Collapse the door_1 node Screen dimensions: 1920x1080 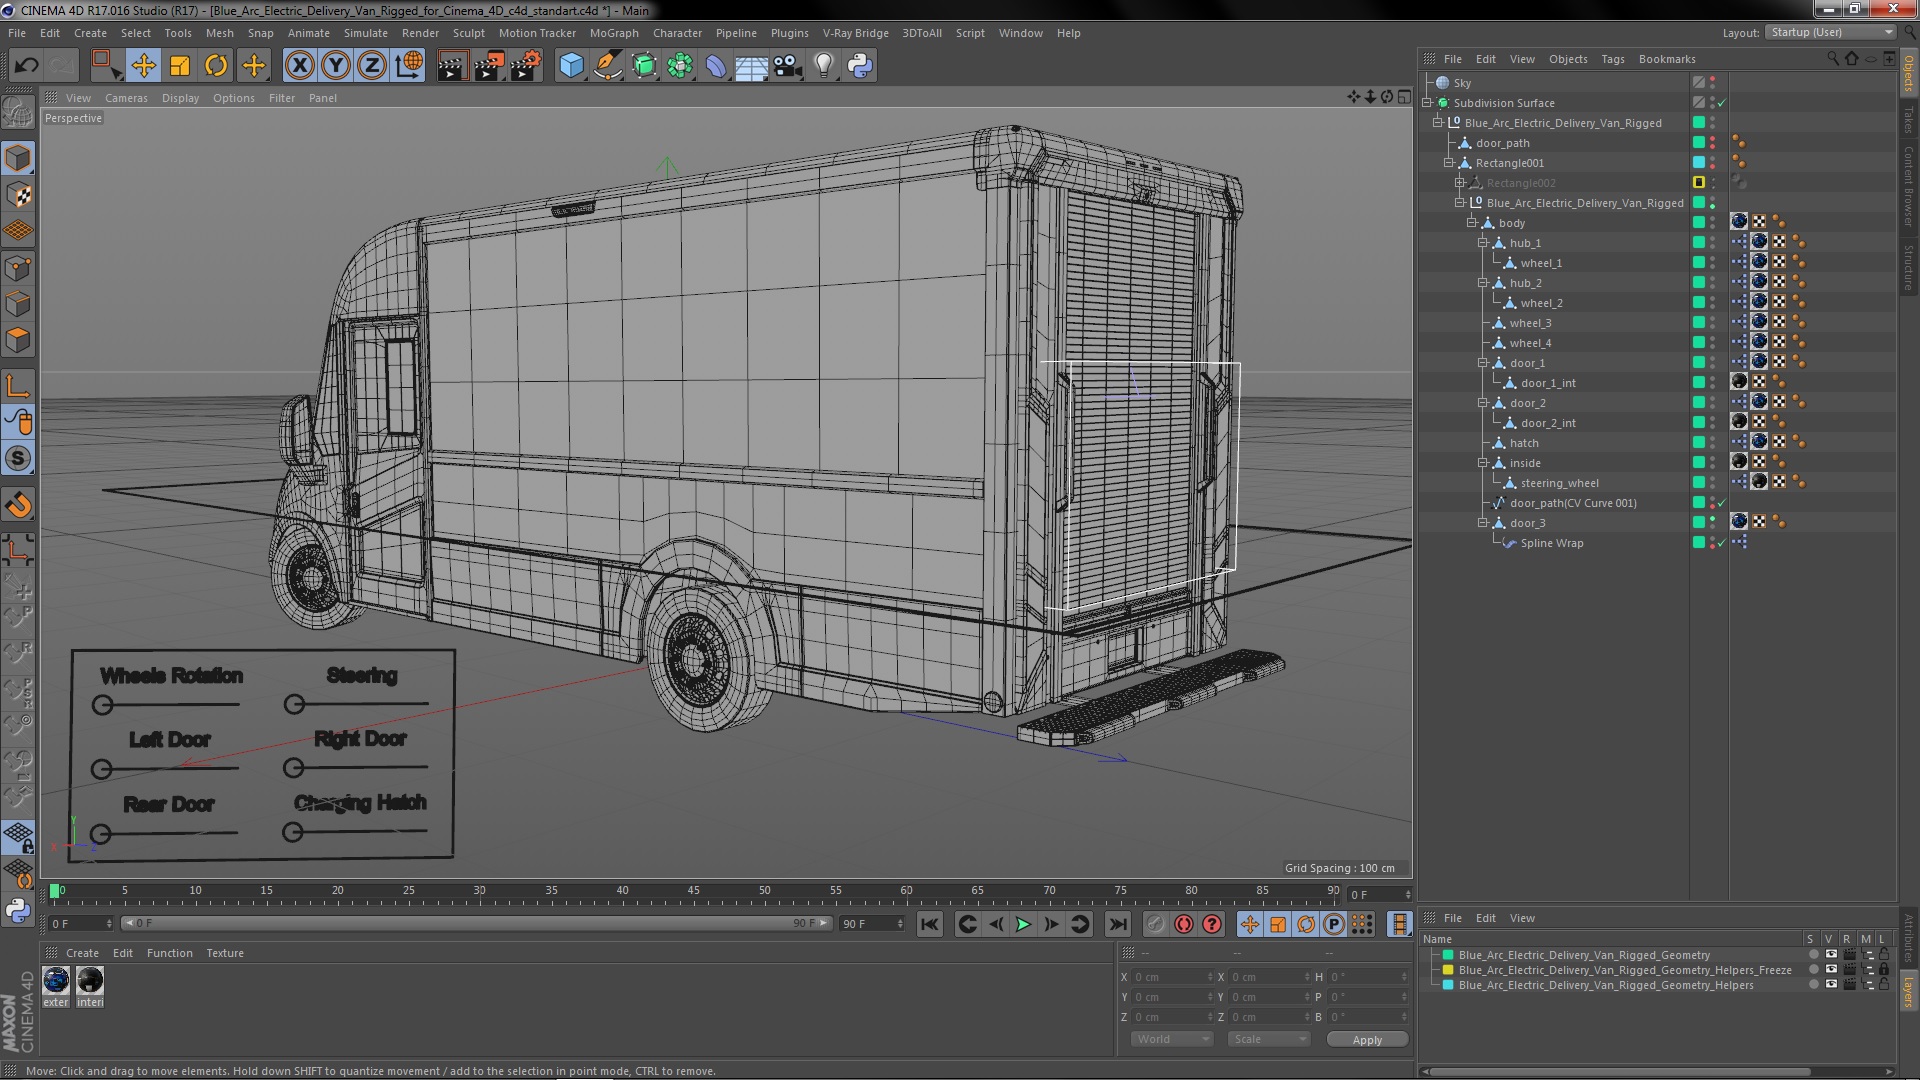(1482, 363)
